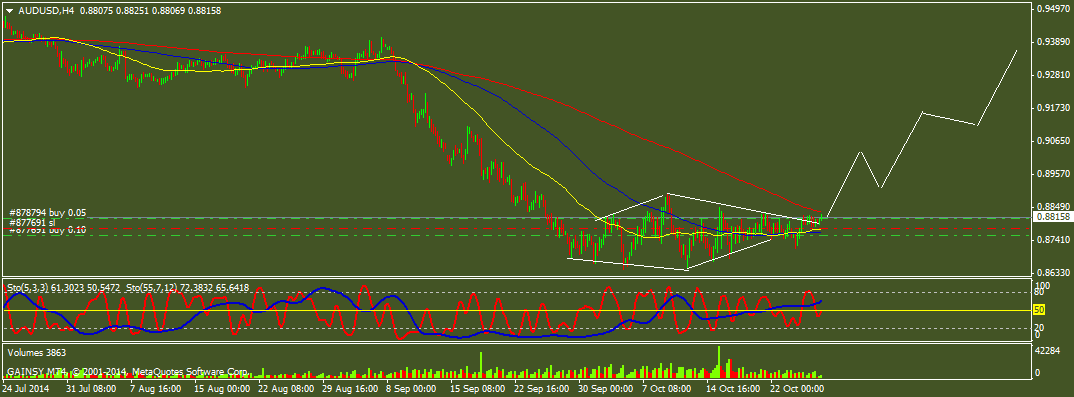
Task: Click the 22 Oct 00:00 time label
Action: click(796, 388)
